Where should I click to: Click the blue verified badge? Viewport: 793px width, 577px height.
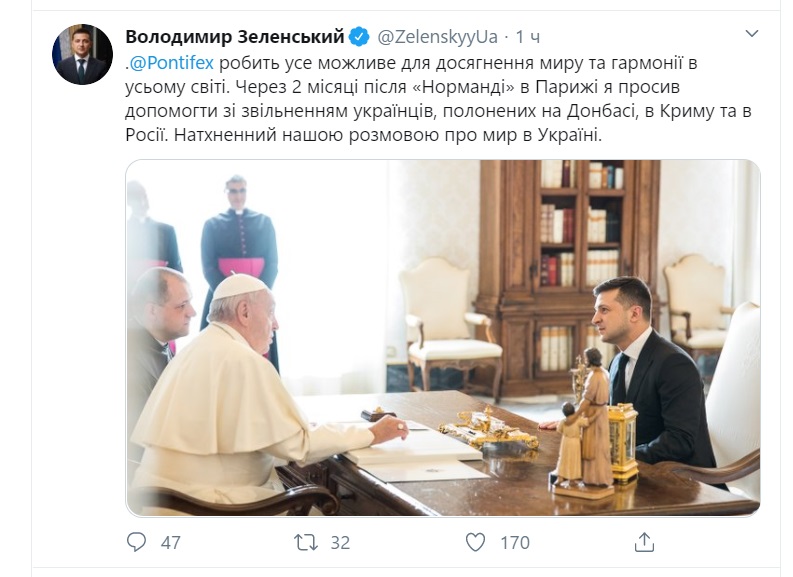click(360, 37)
